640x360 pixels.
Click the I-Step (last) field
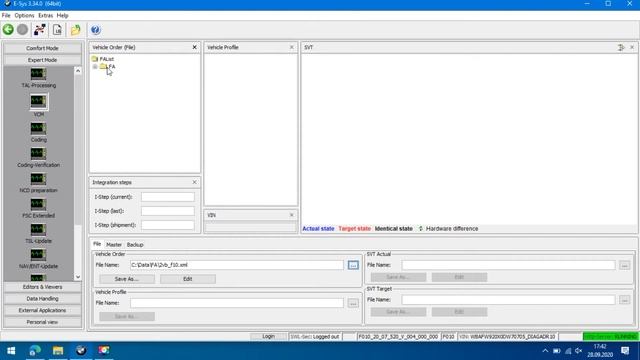coord(168,211)
